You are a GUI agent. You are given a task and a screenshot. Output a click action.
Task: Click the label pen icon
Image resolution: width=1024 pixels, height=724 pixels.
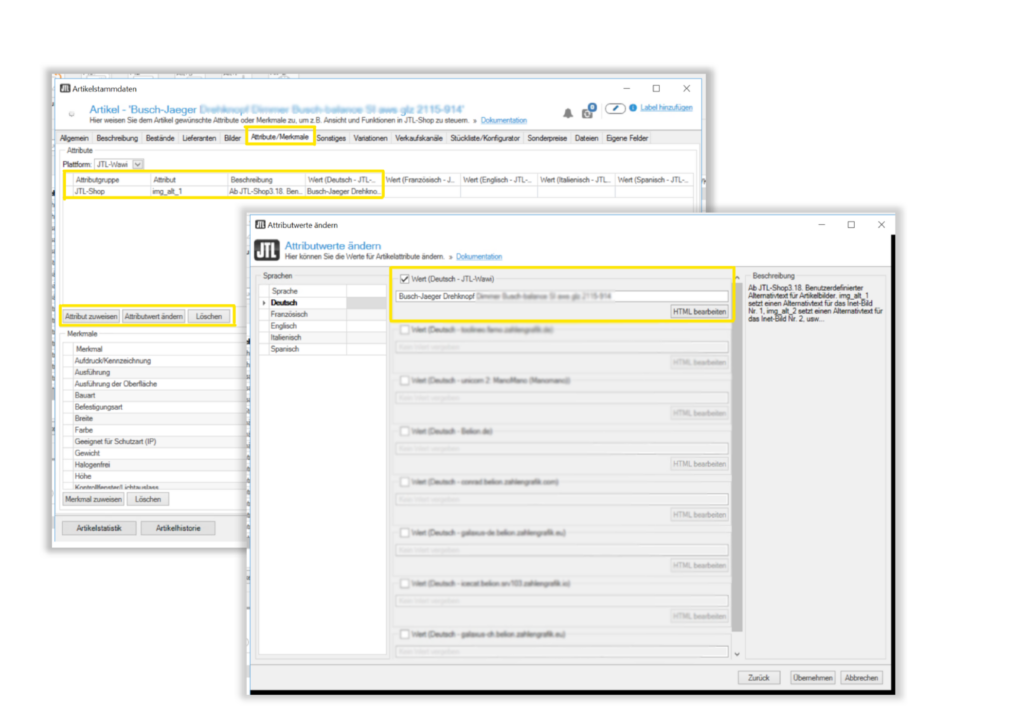(617, 108)
